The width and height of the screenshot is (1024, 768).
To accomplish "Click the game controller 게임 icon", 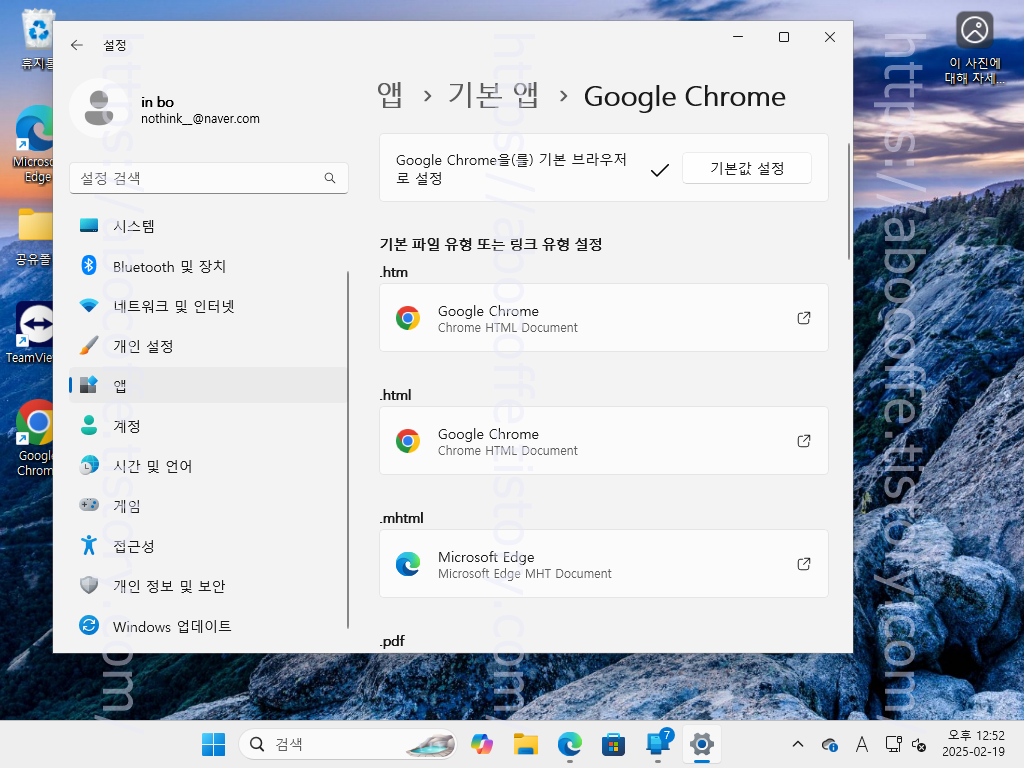I will 89,505.
